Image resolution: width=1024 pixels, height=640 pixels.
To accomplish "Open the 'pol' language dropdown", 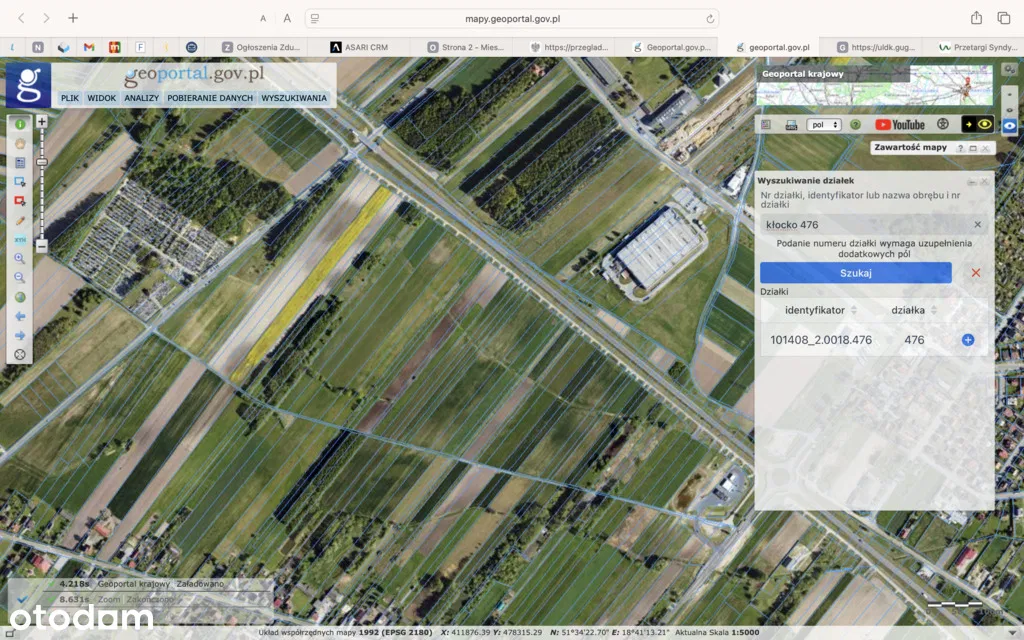I will pyautogui.click(x=825, y=125).
